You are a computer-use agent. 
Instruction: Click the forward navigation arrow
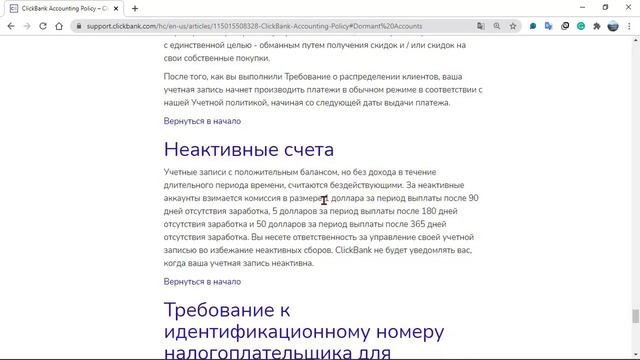27,26
